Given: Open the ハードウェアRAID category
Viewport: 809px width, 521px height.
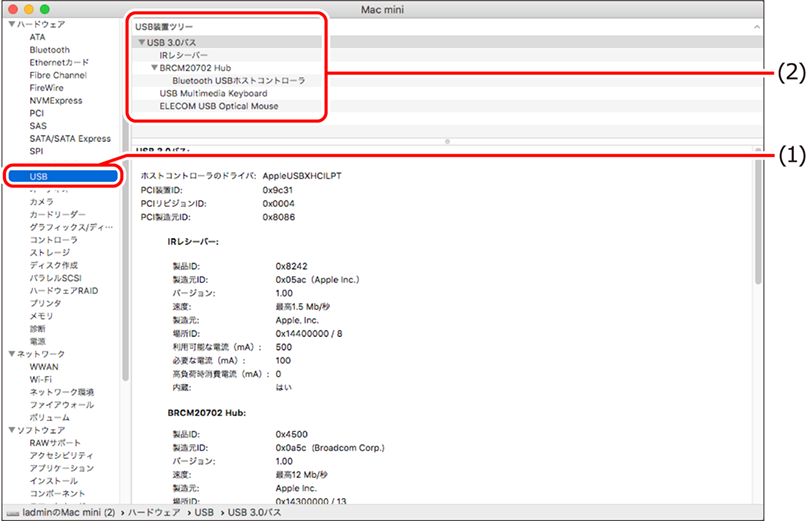Looking at the screenshot, I should 63,290.
